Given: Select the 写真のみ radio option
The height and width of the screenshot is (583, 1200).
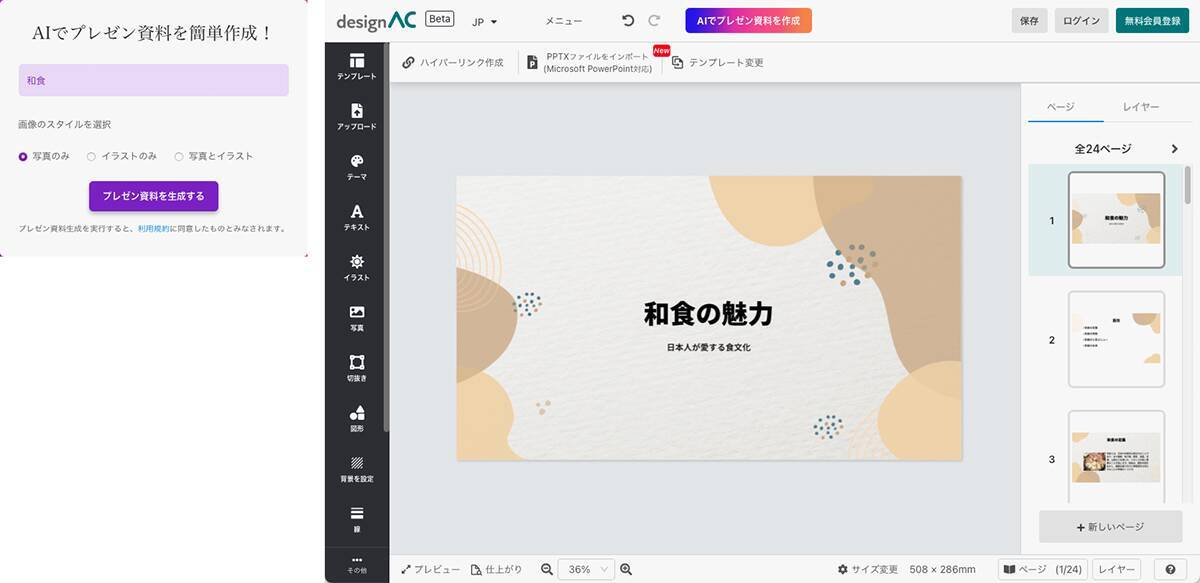Looking at the screenshot, I should 23,157.
